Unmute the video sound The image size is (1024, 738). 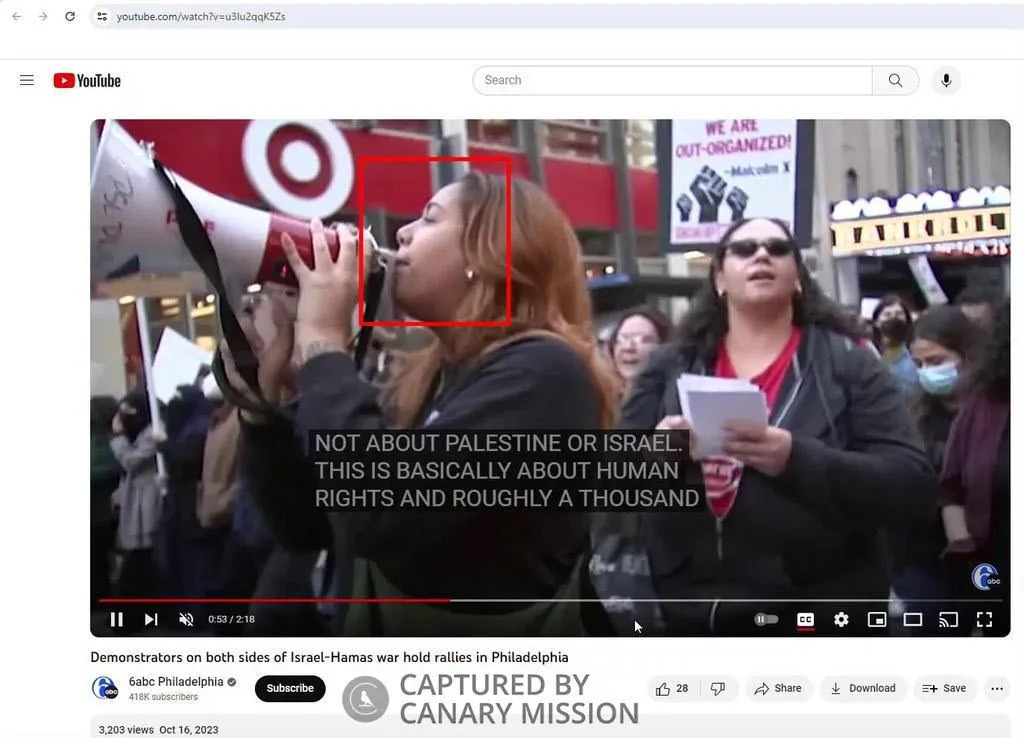(x=186, y=619)
